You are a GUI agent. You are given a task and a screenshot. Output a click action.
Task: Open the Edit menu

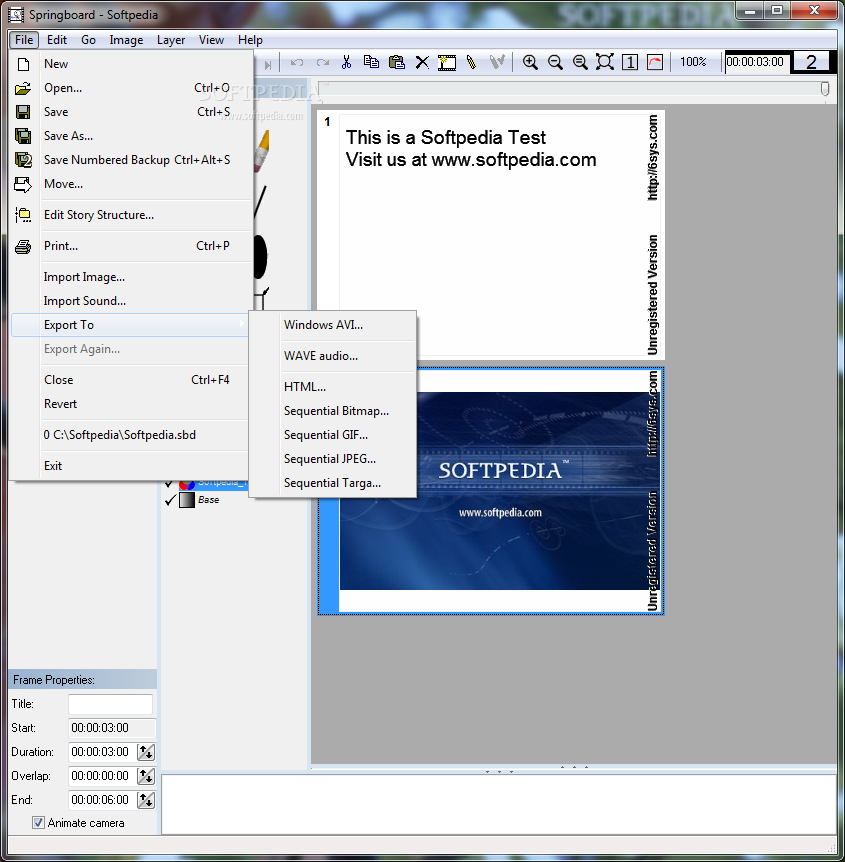click(57, 40)
